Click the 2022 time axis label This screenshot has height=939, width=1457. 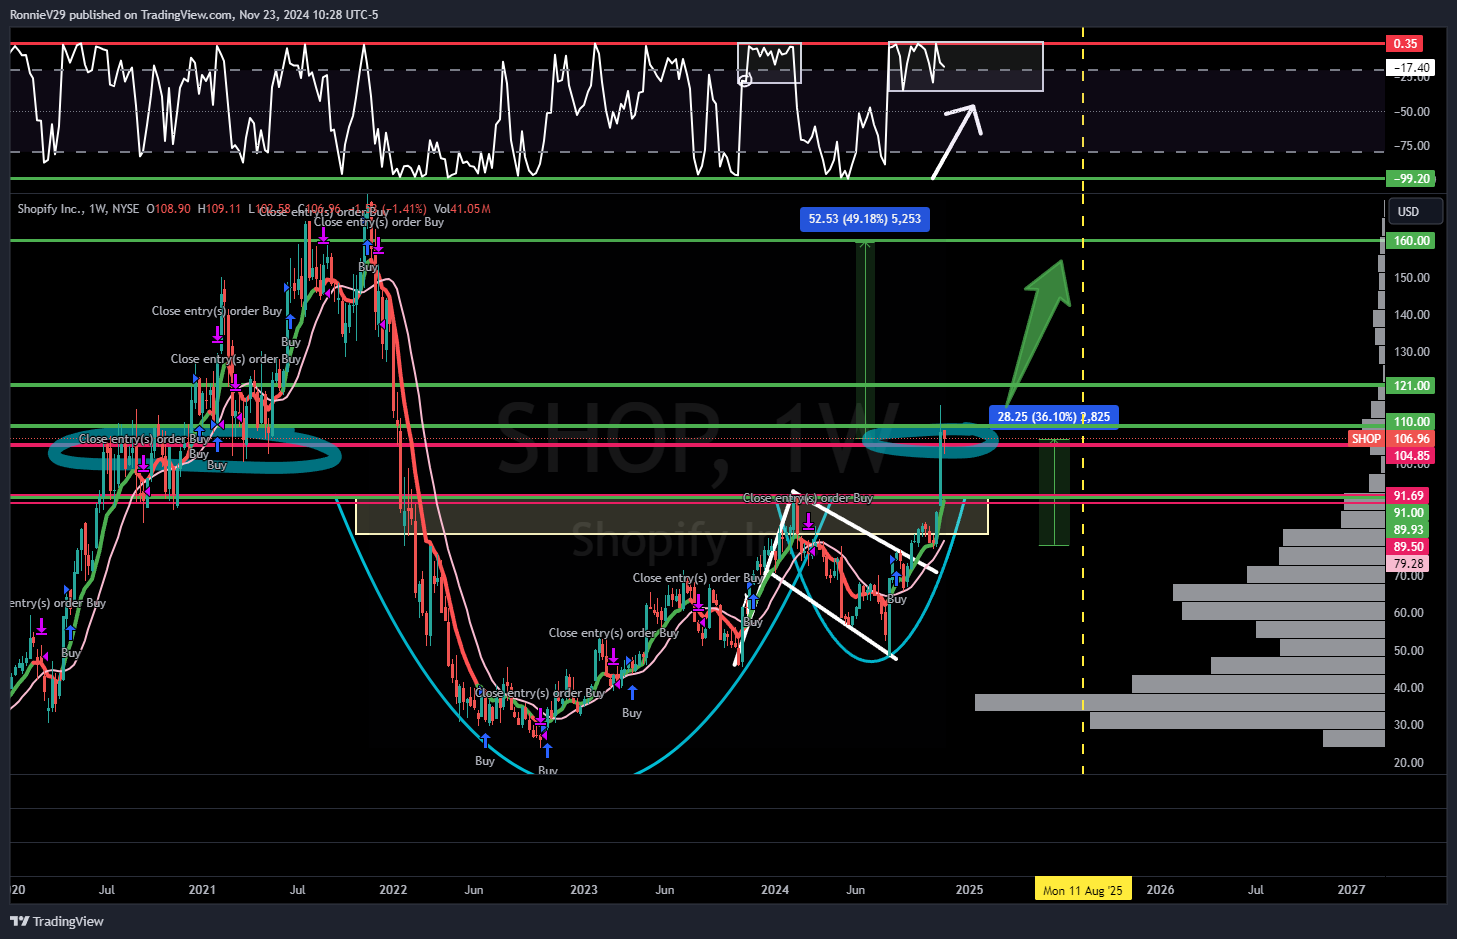click(x=393, y=890)
